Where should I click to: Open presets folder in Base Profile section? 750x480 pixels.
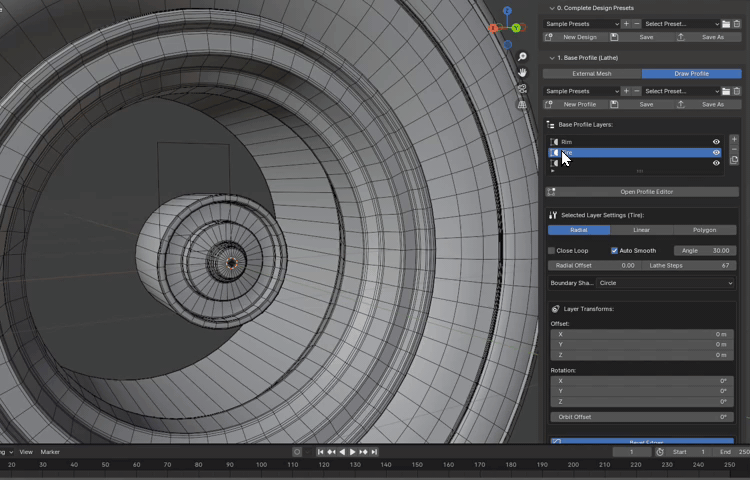pyautogui.click(x=726, y=91)
